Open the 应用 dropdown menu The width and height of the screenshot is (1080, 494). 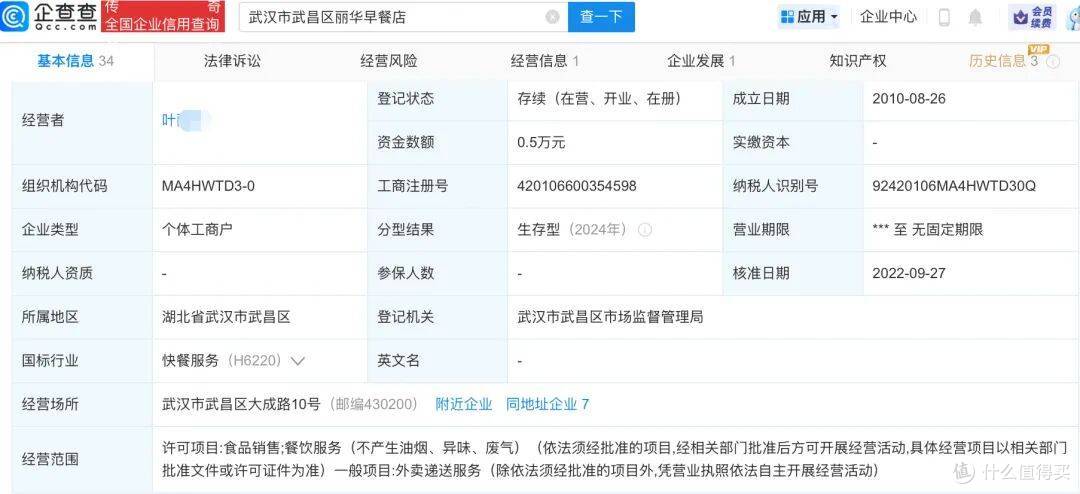point(809,17)
